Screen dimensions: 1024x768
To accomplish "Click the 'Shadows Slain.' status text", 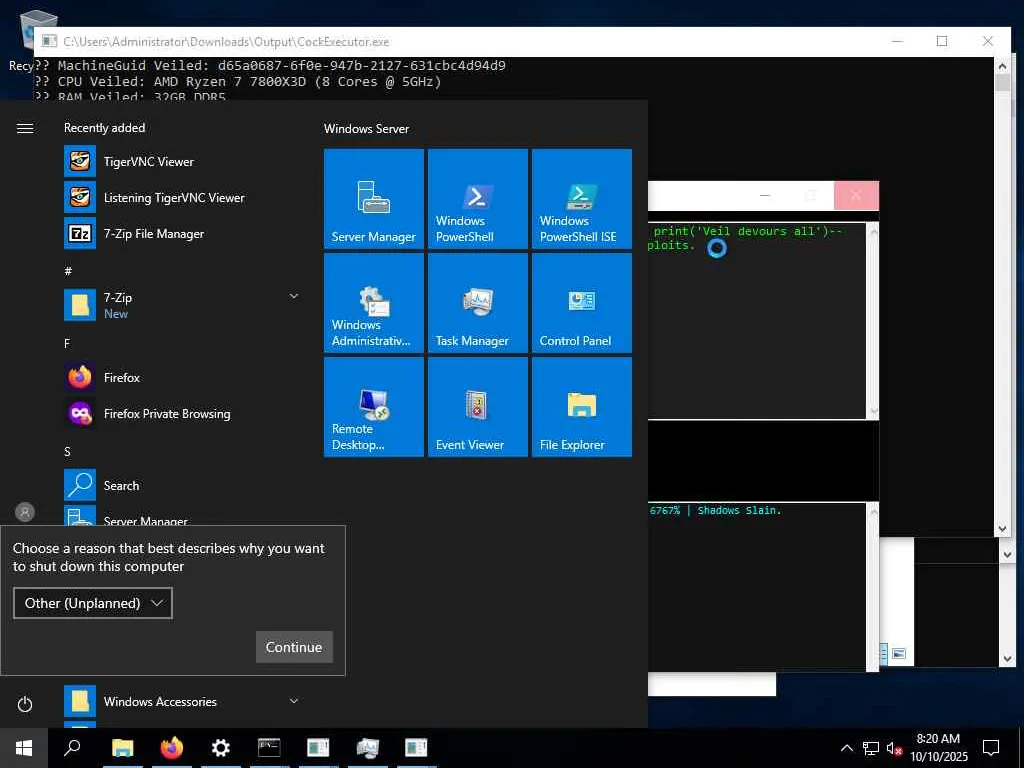I will click(739, 510).
